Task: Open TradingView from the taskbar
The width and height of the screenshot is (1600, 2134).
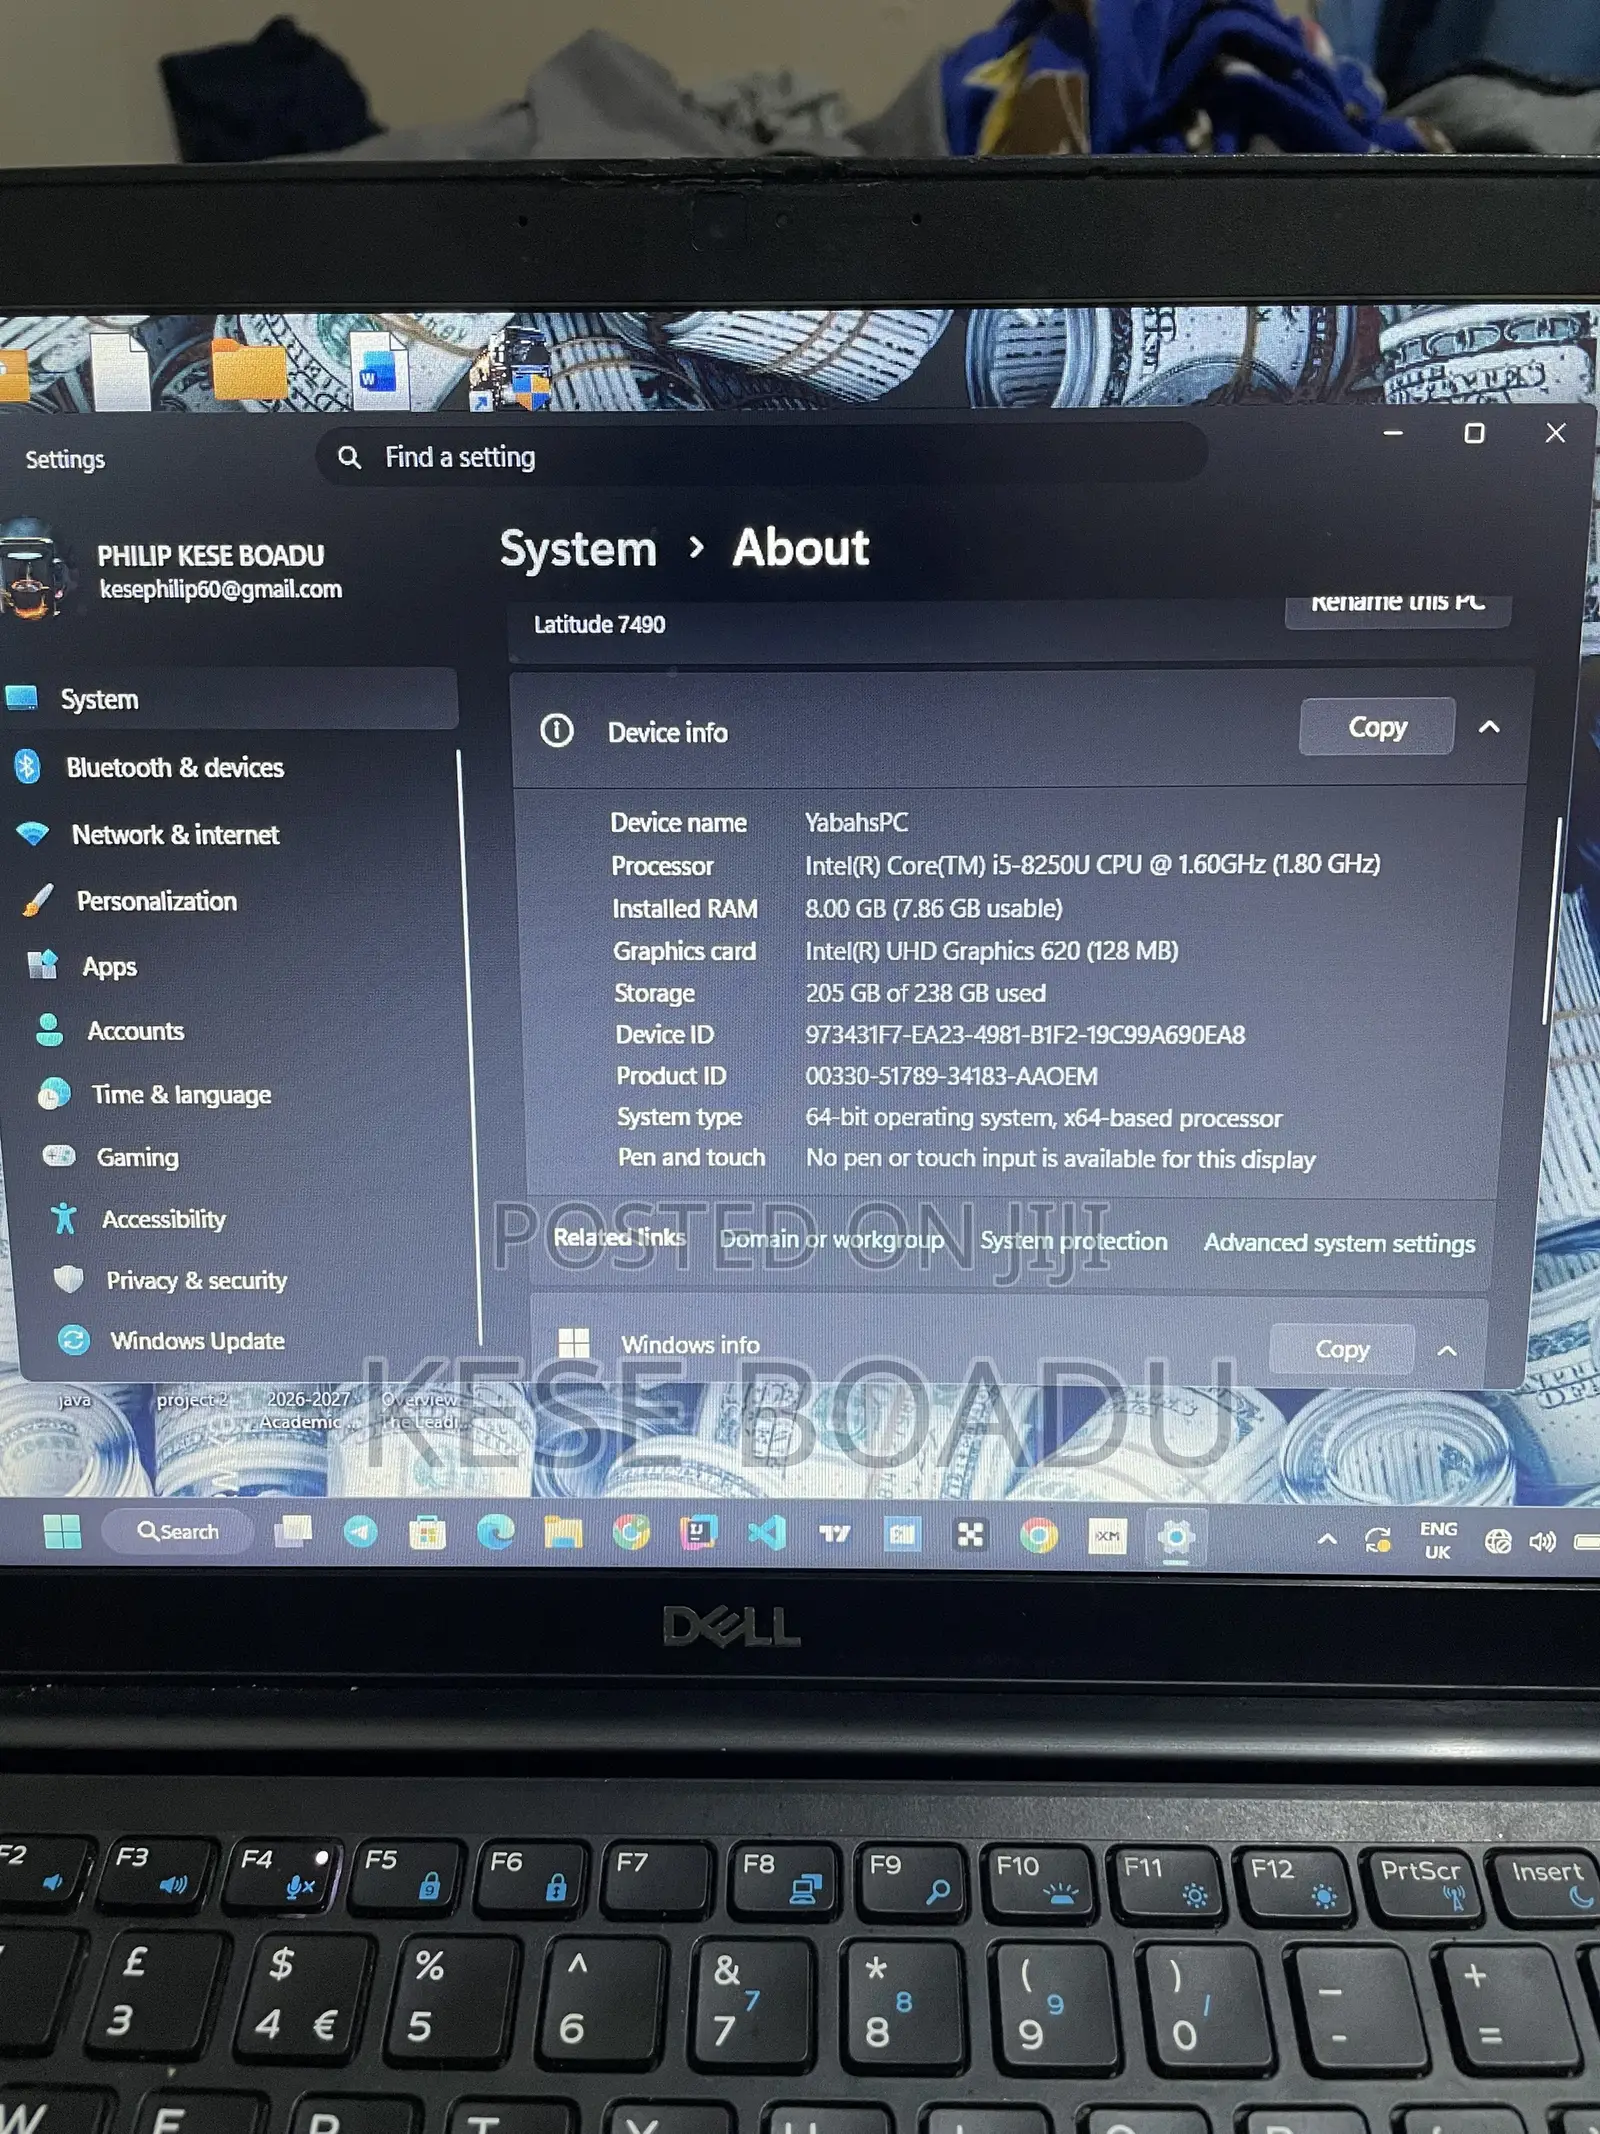Action: tap(835, 1534)
